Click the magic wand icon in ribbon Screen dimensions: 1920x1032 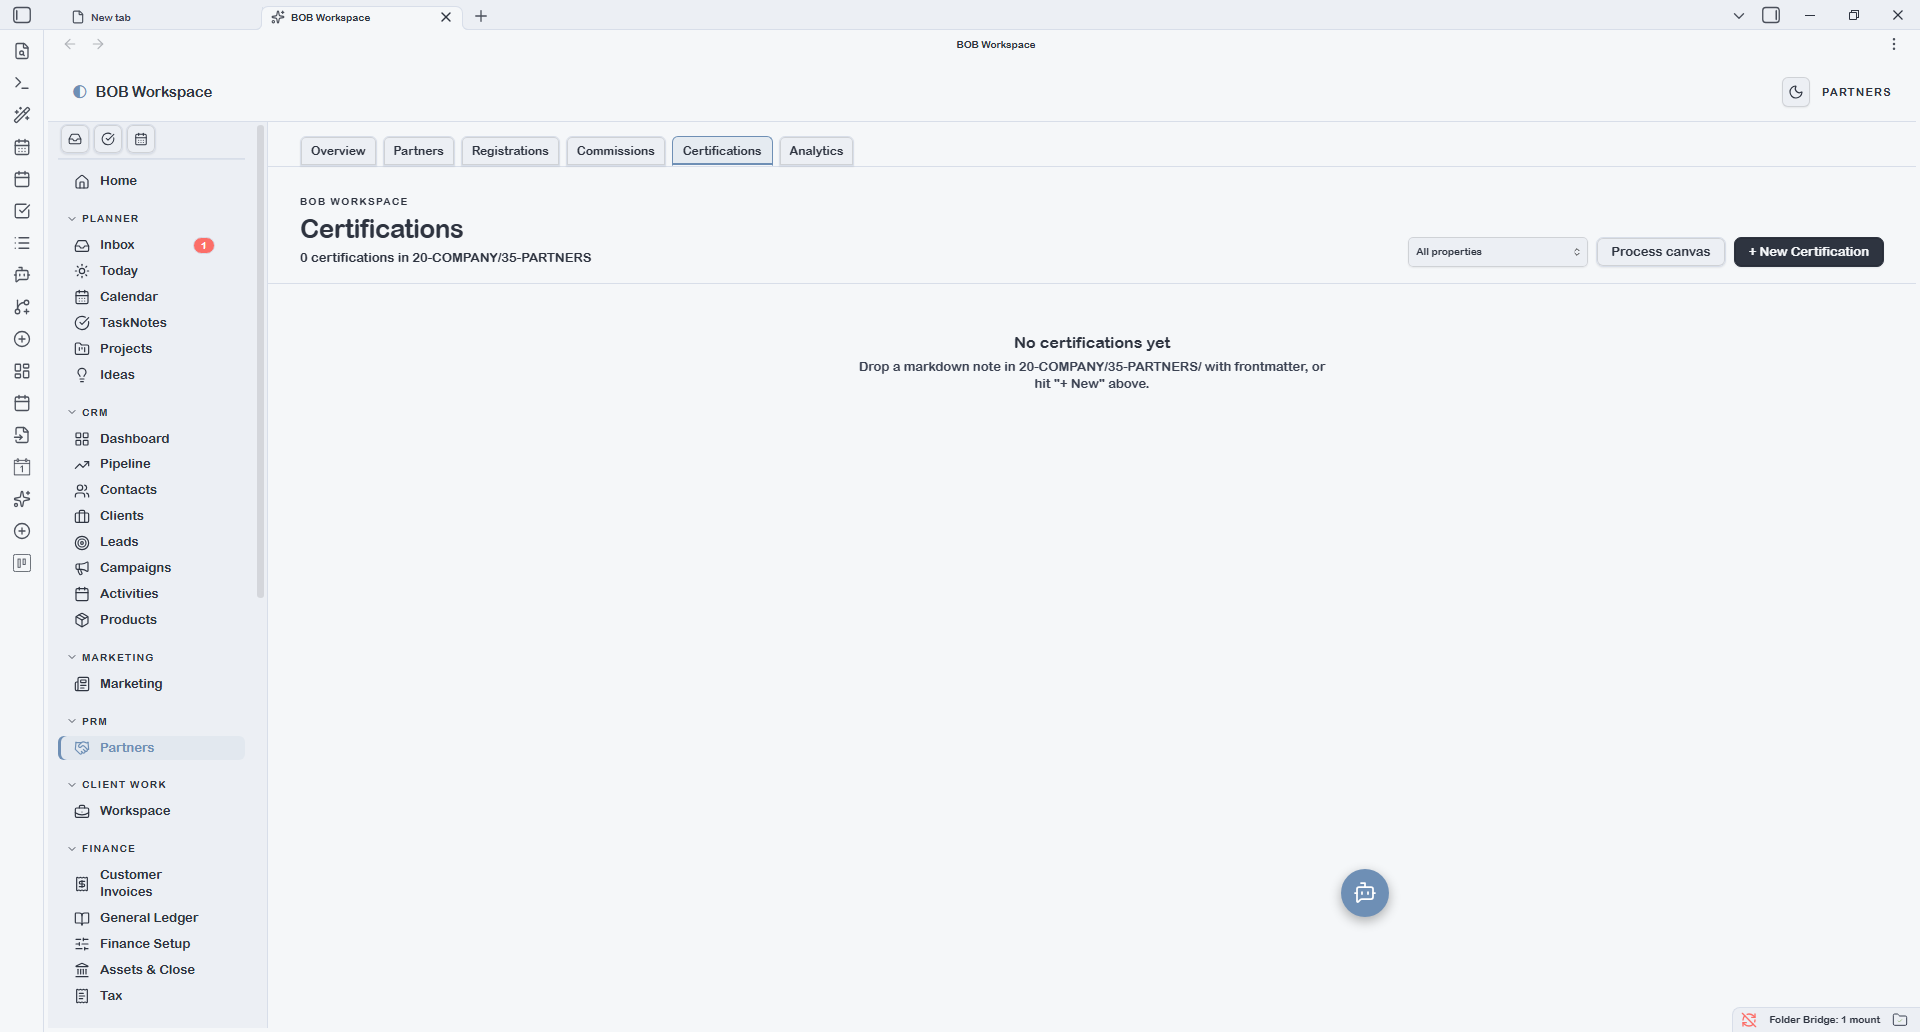tap(22, 115)
